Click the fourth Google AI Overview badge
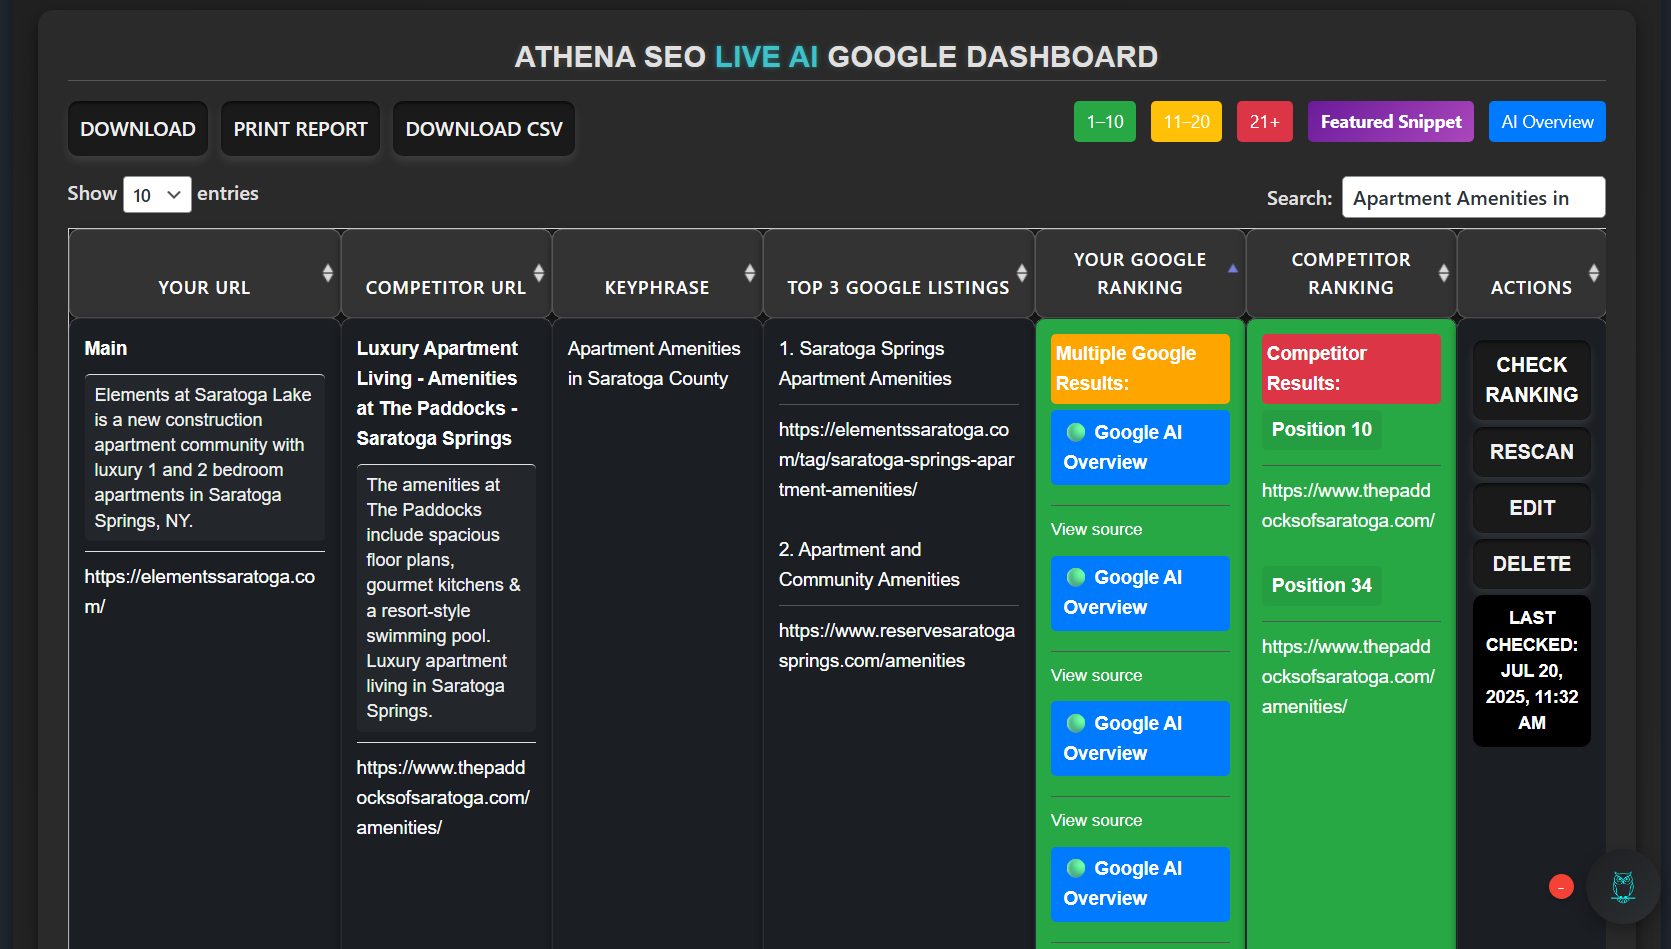 (x=1140, y=884)
